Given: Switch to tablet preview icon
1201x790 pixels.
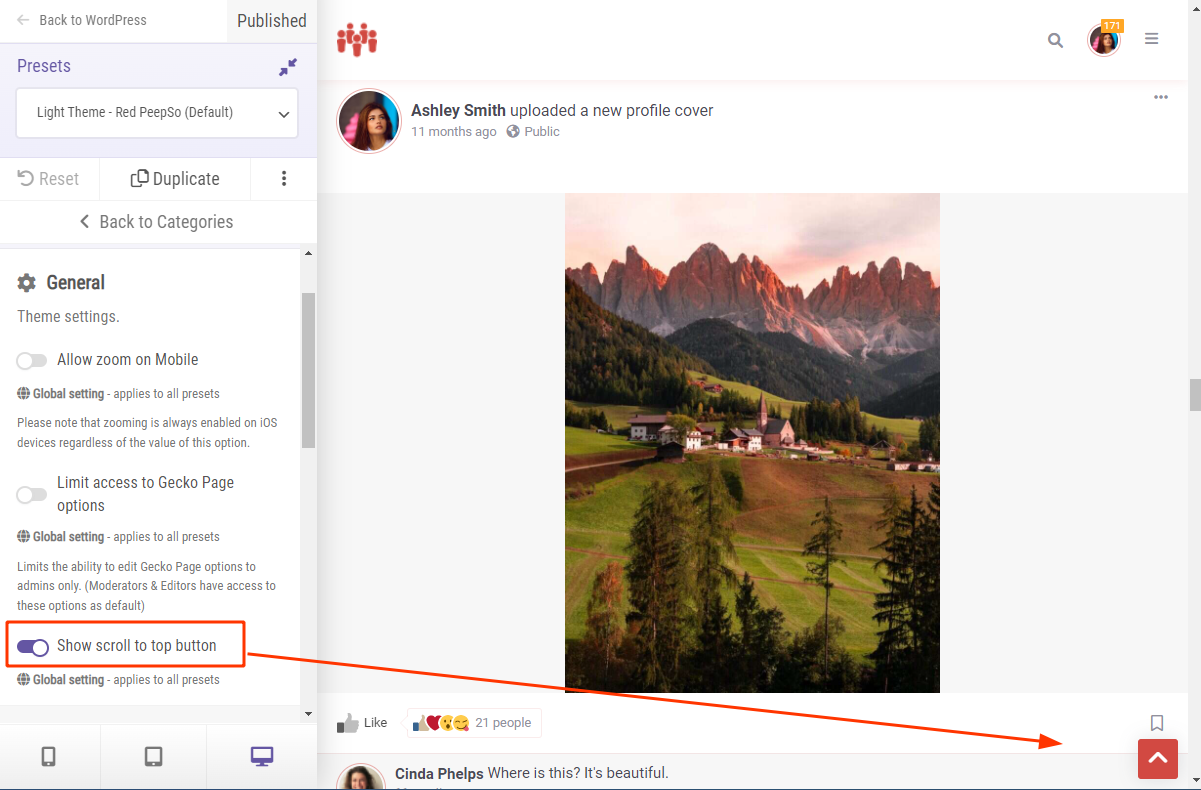Looking at the screenshot, I should pos(153,757).
